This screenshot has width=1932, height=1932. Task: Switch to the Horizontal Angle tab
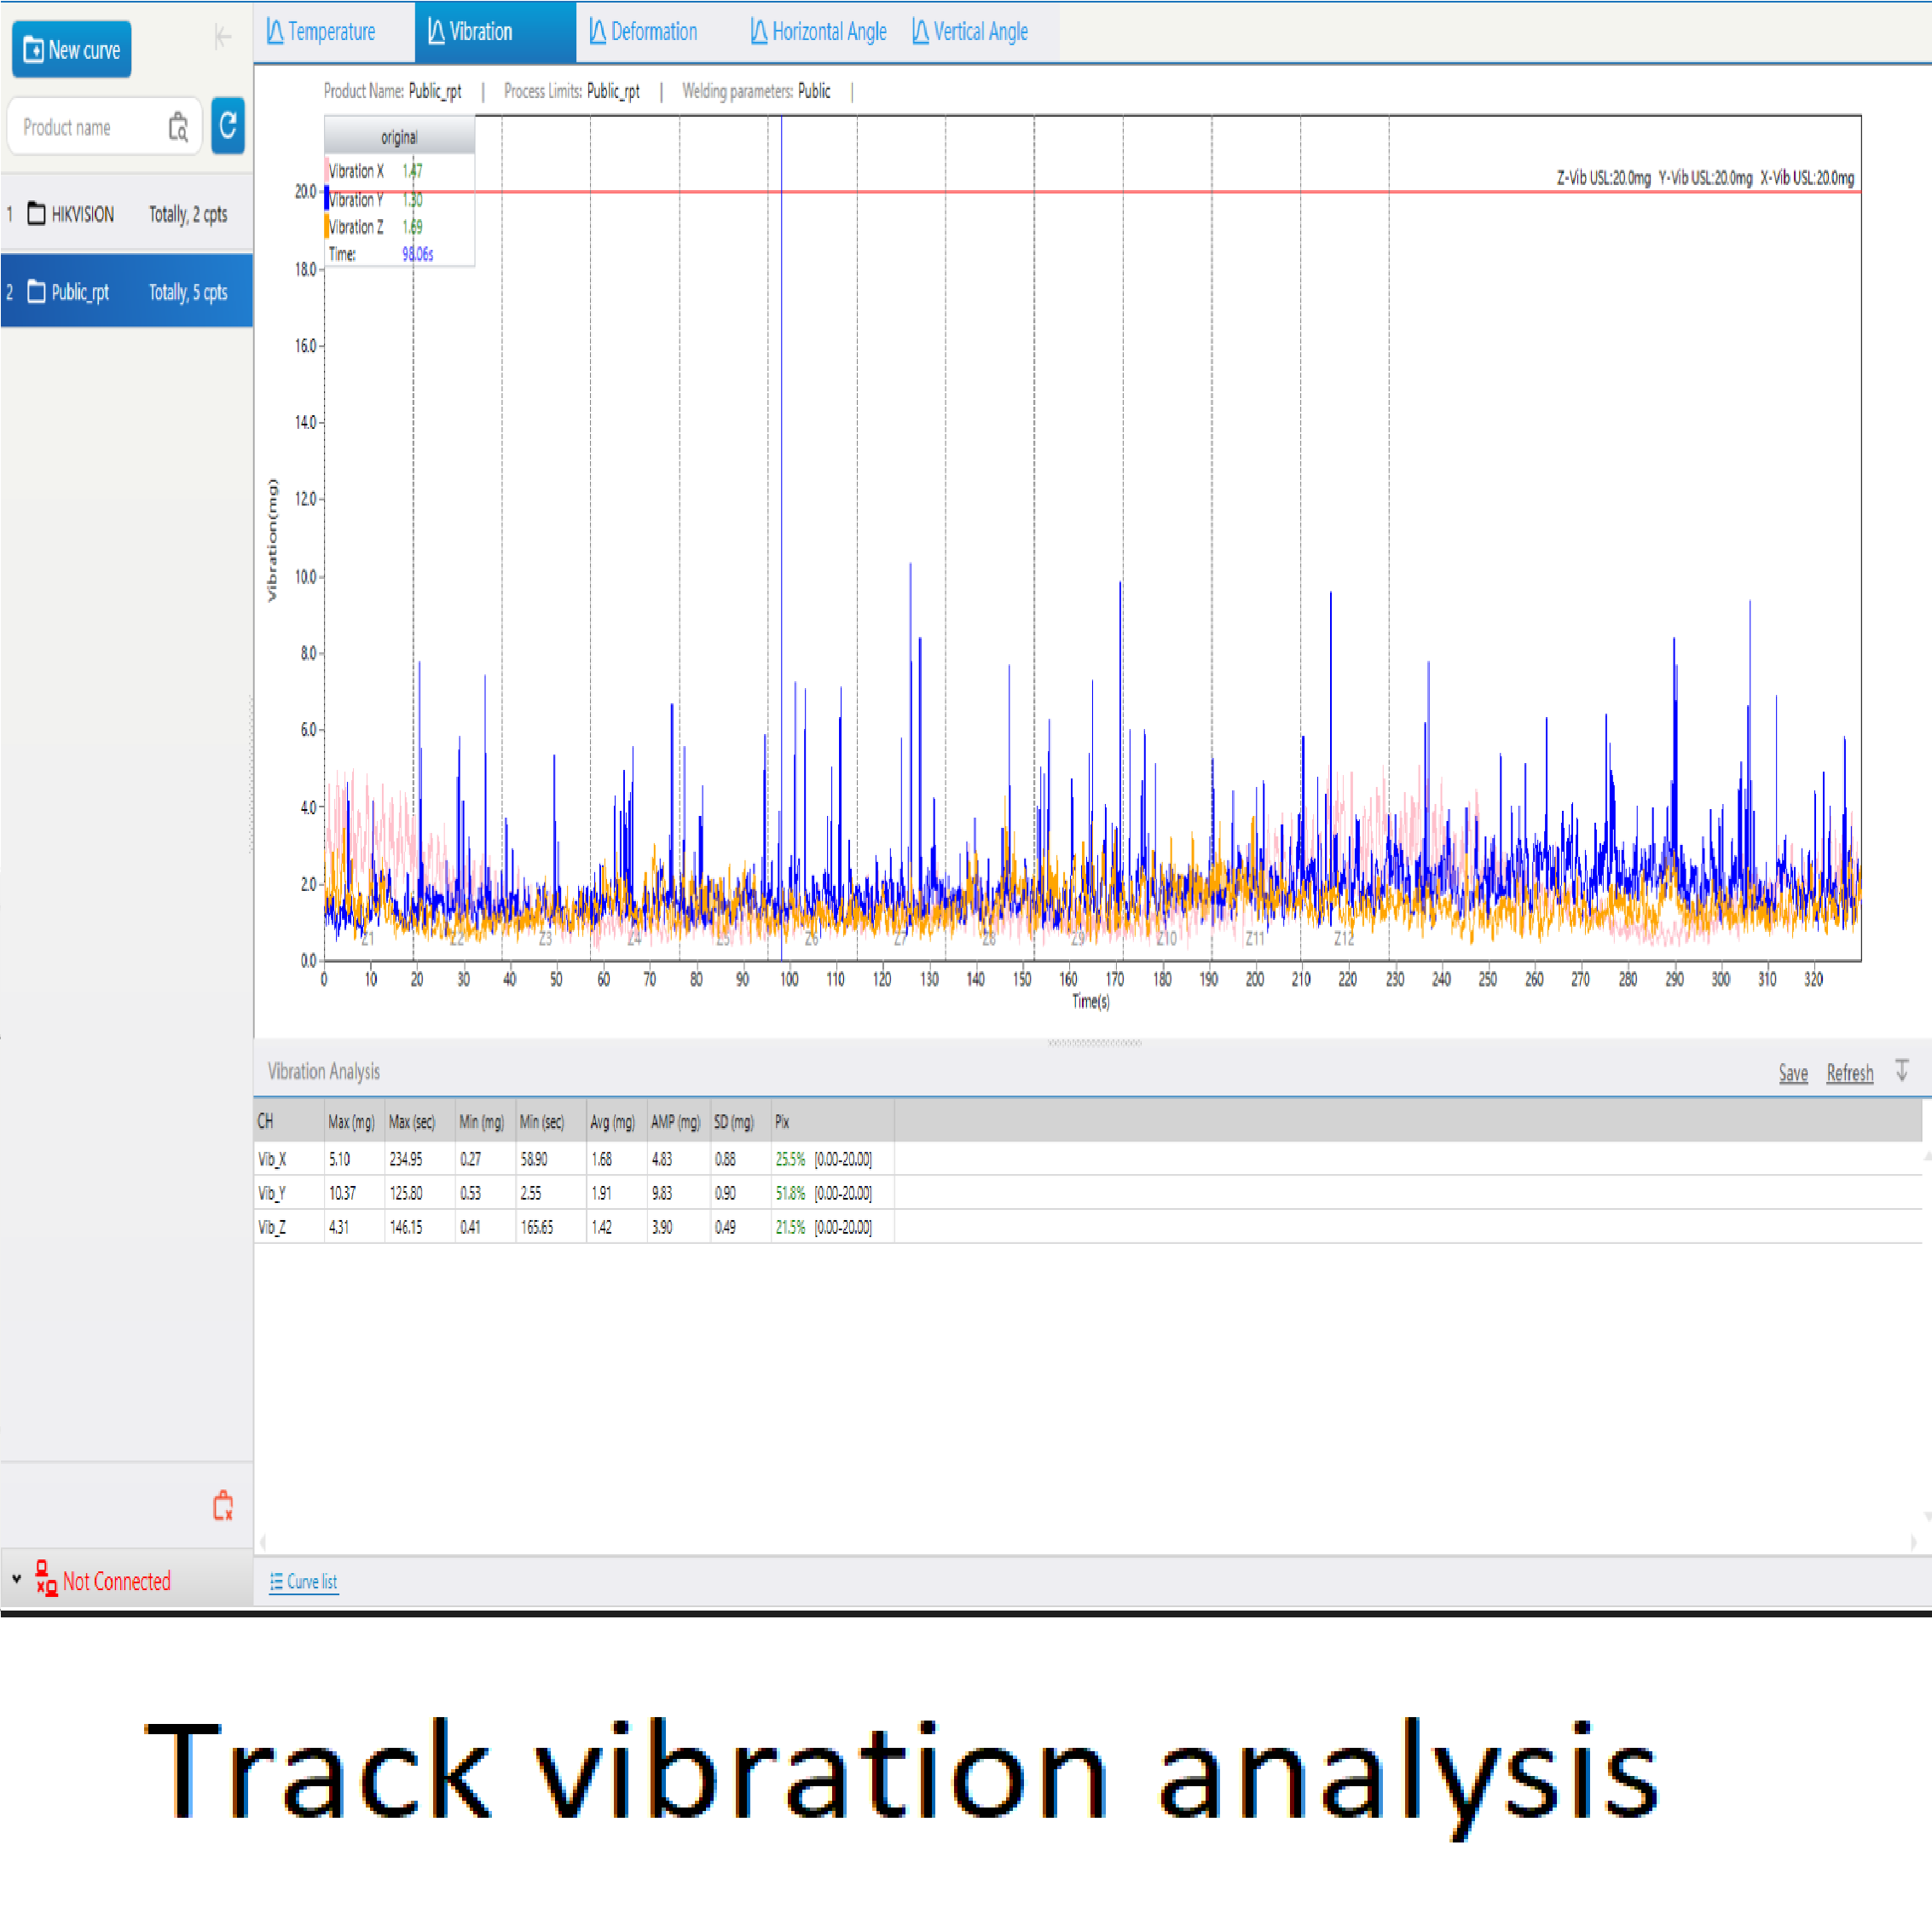pos(819,32)
